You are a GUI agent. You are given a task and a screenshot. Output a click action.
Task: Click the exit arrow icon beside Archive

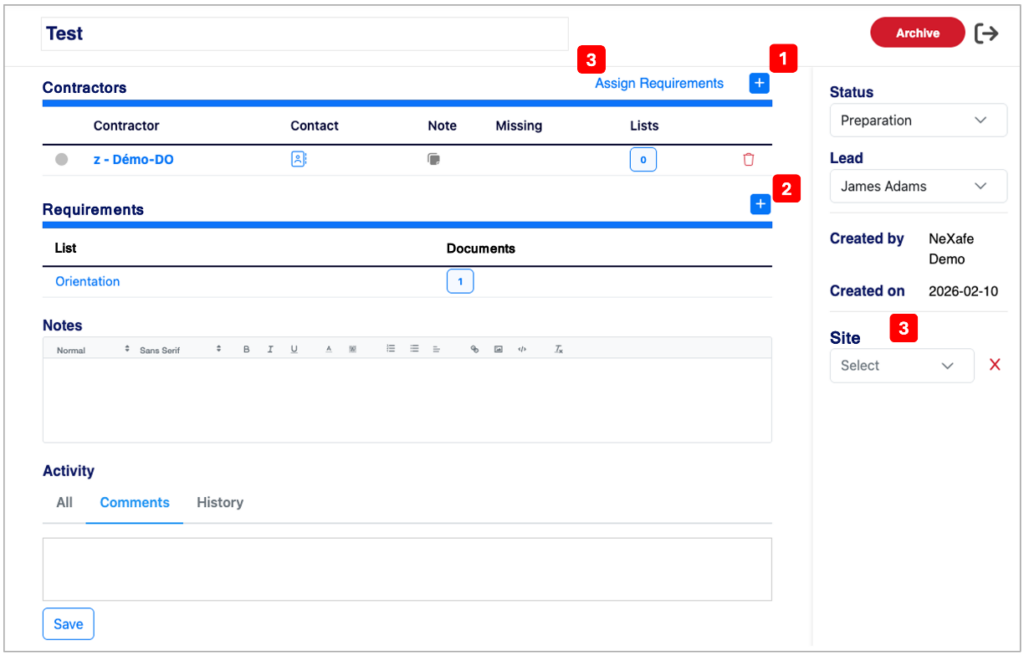986,33
